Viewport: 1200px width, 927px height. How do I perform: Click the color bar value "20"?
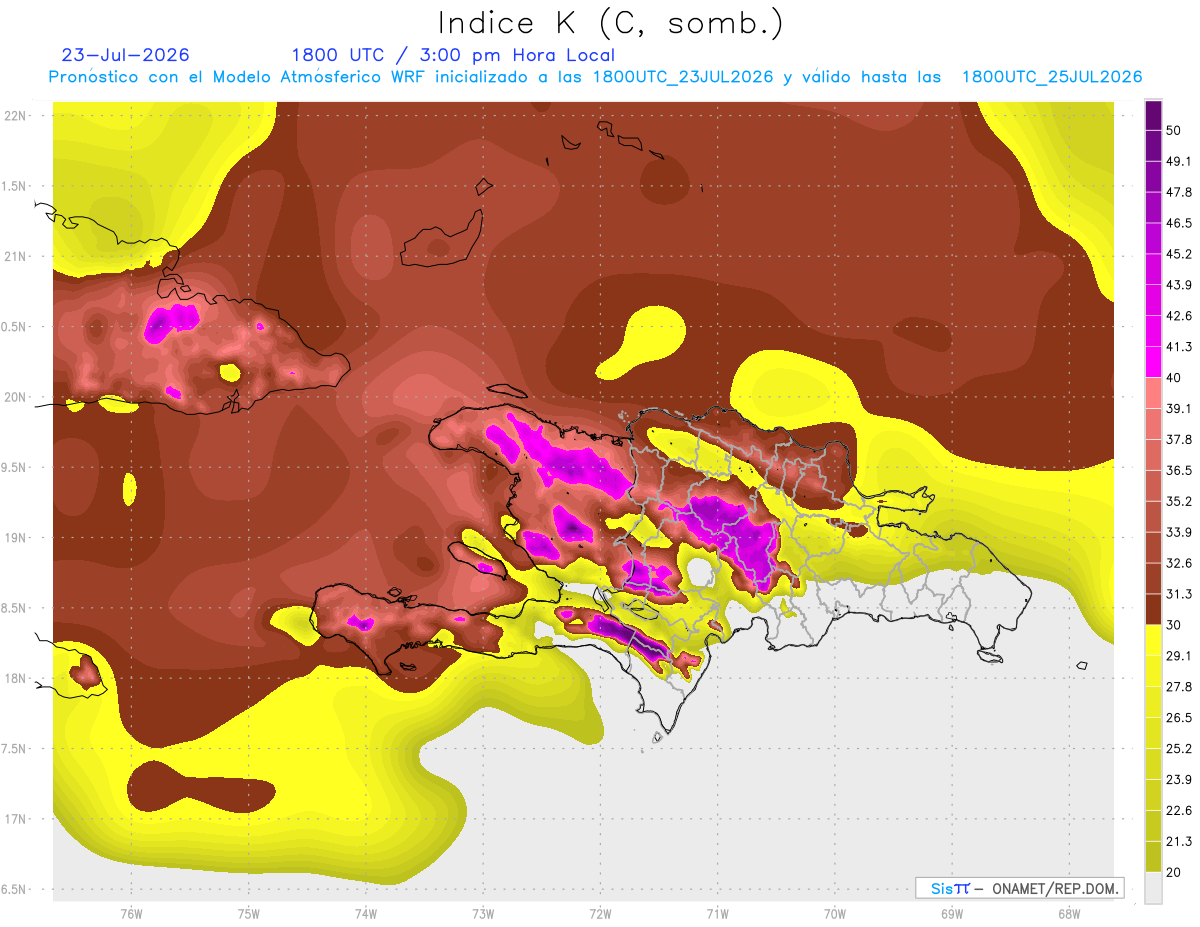click(x=1175, y=872)
